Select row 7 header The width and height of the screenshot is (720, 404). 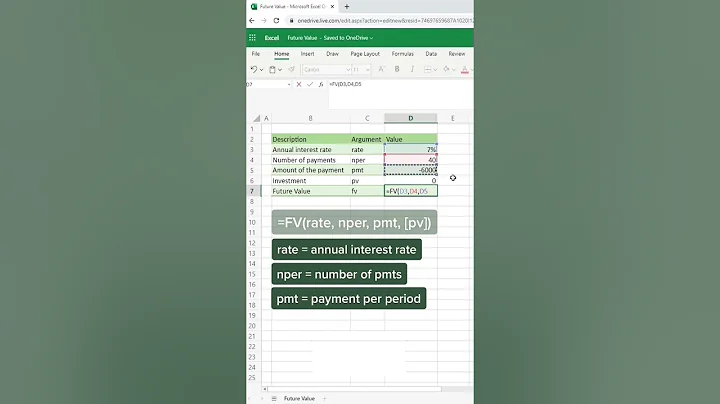click(x=252, y=191)
